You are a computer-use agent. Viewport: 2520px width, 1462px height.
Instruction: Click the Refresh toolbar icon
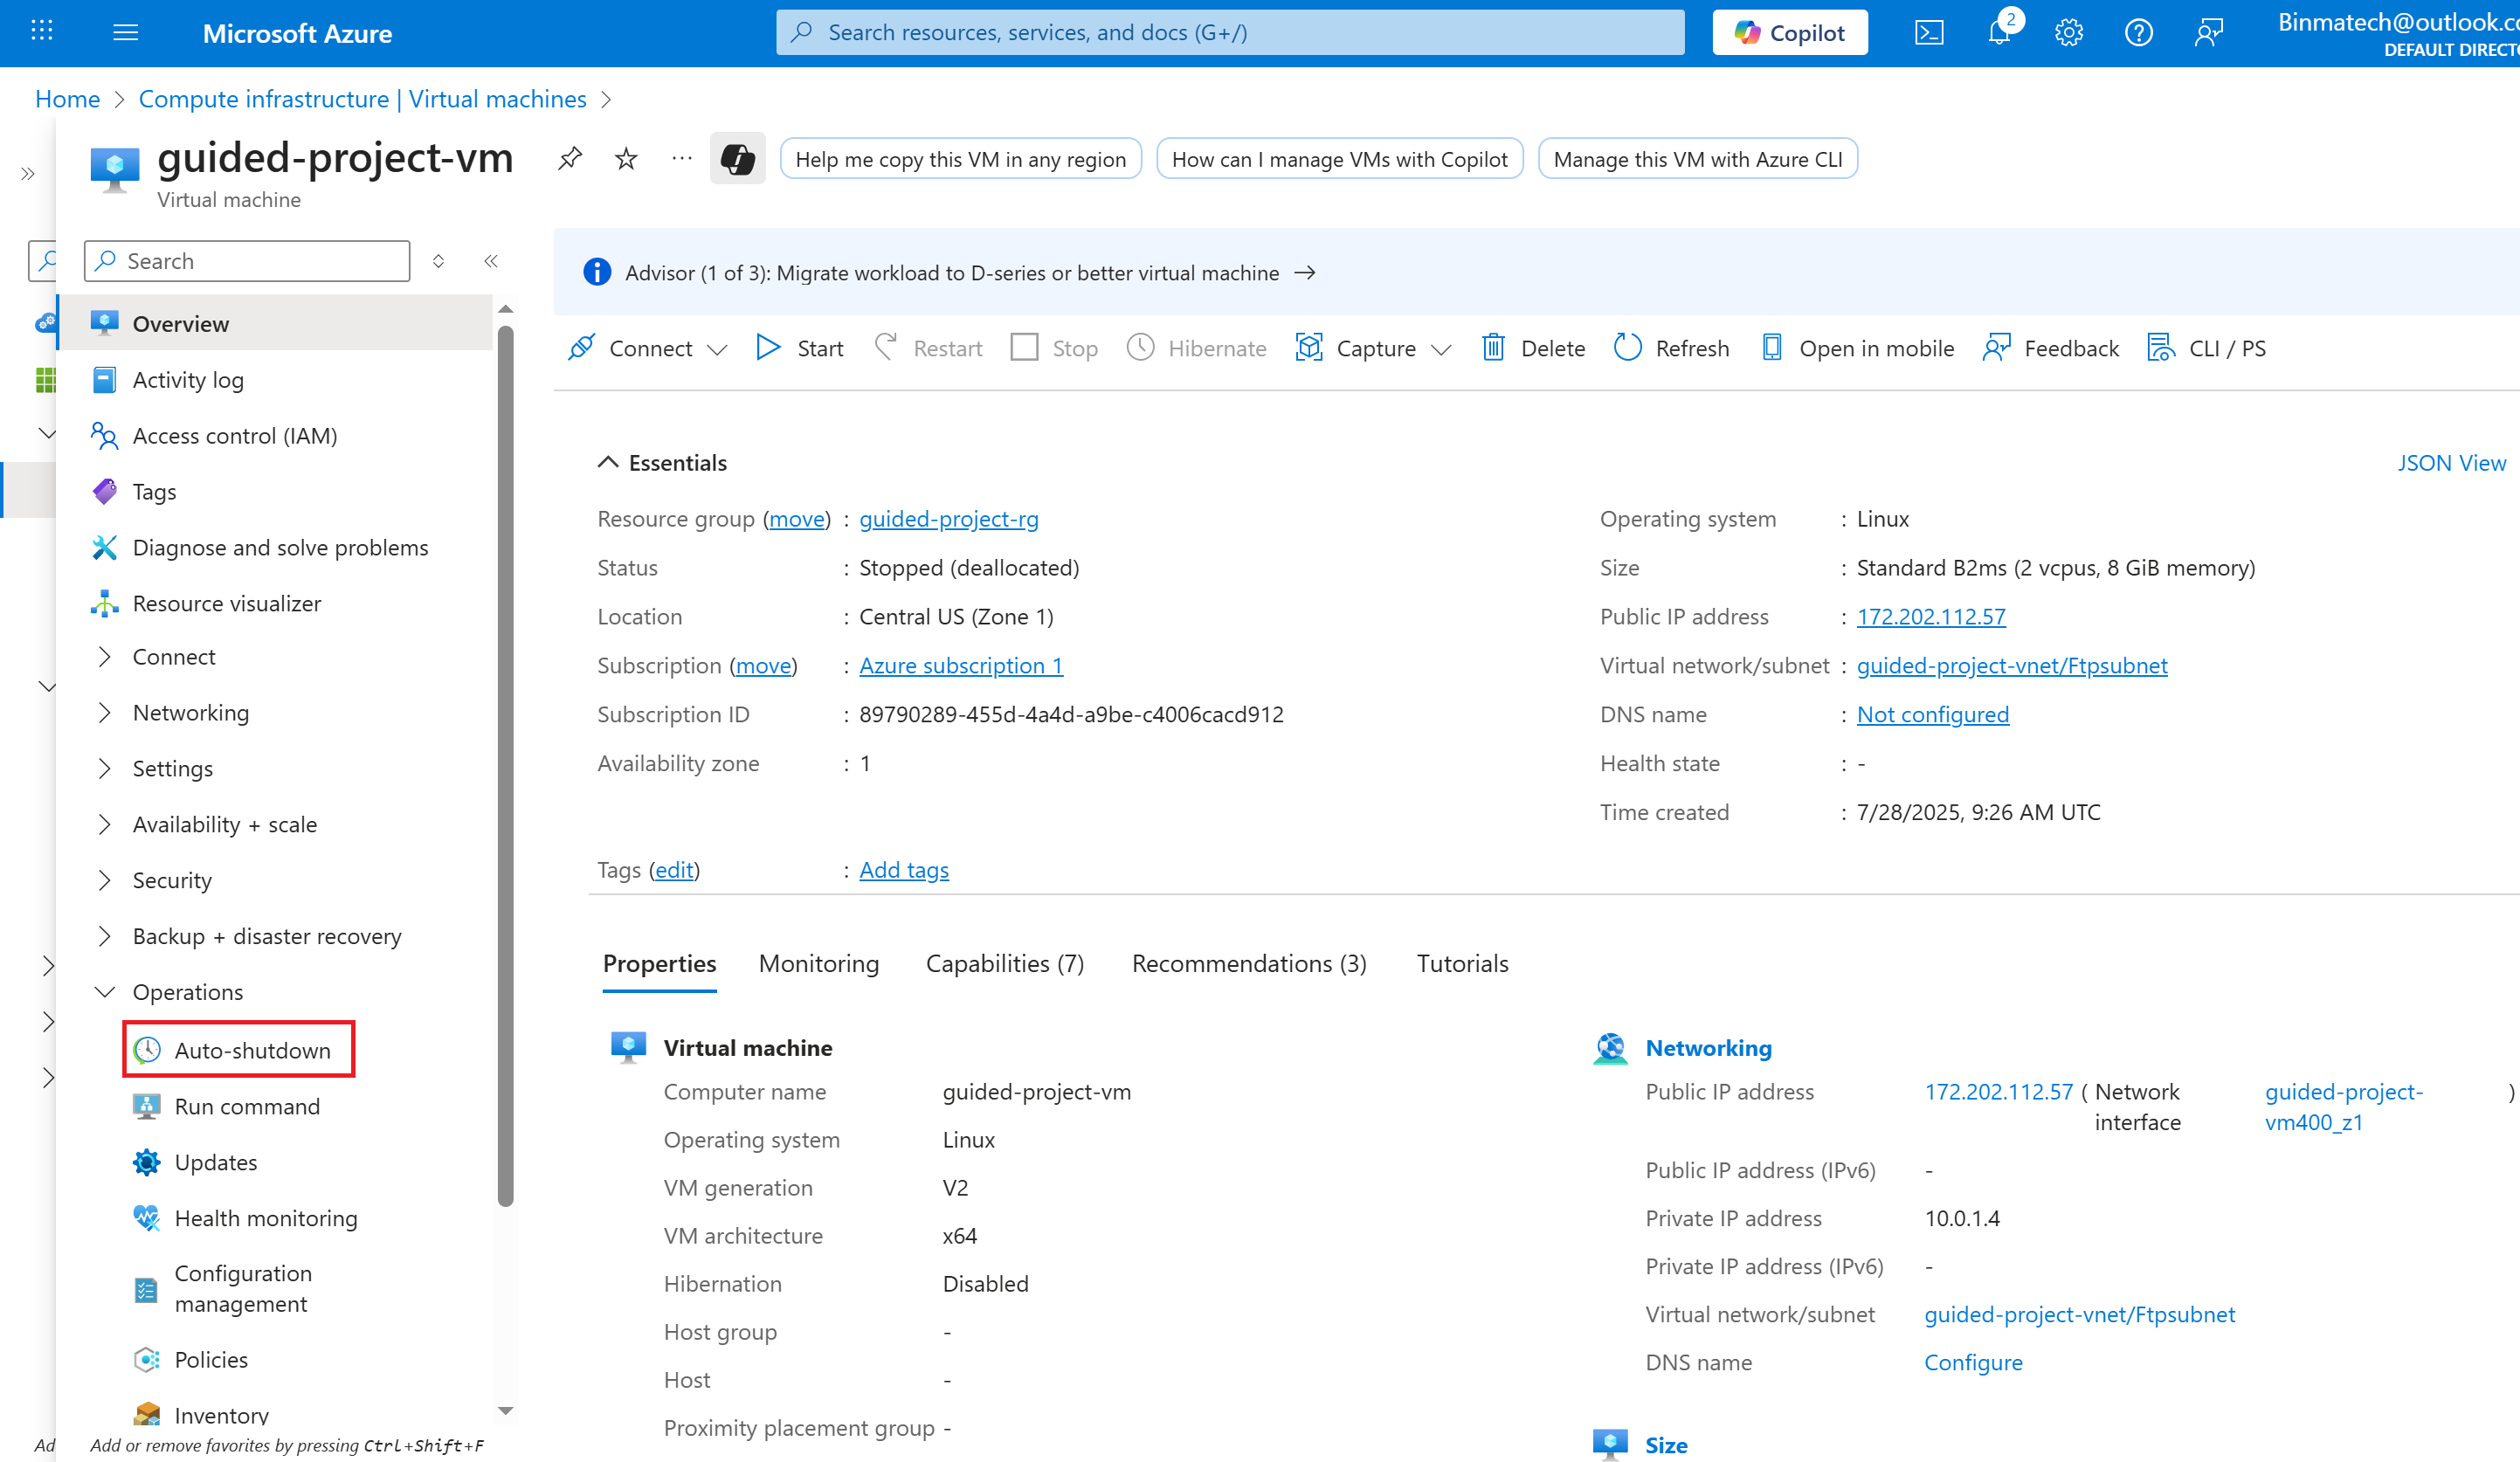pos(1628,348)
